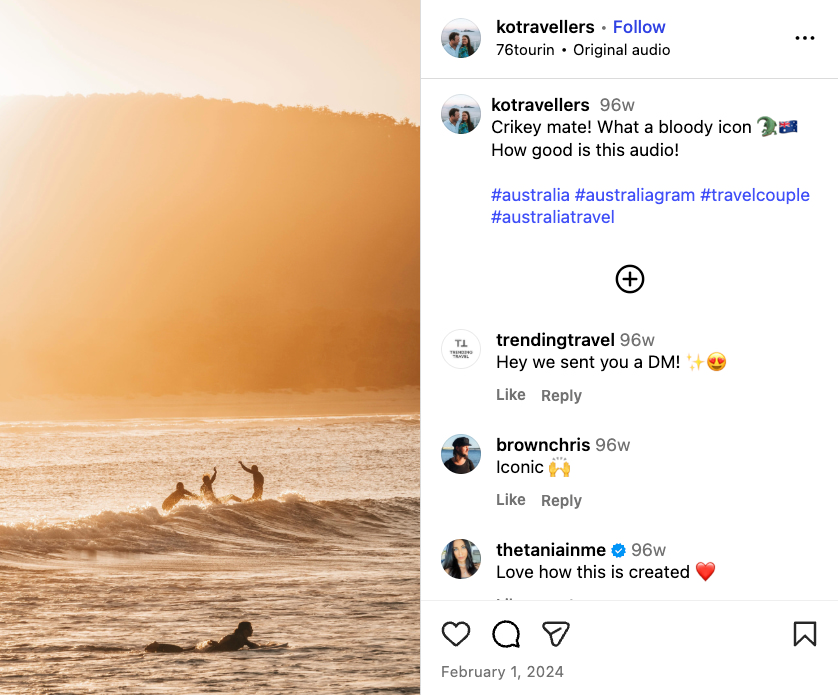This screenshot has height=695, width=838.
Task: Click brownchris's profile picture
Action: click(461, 455)
